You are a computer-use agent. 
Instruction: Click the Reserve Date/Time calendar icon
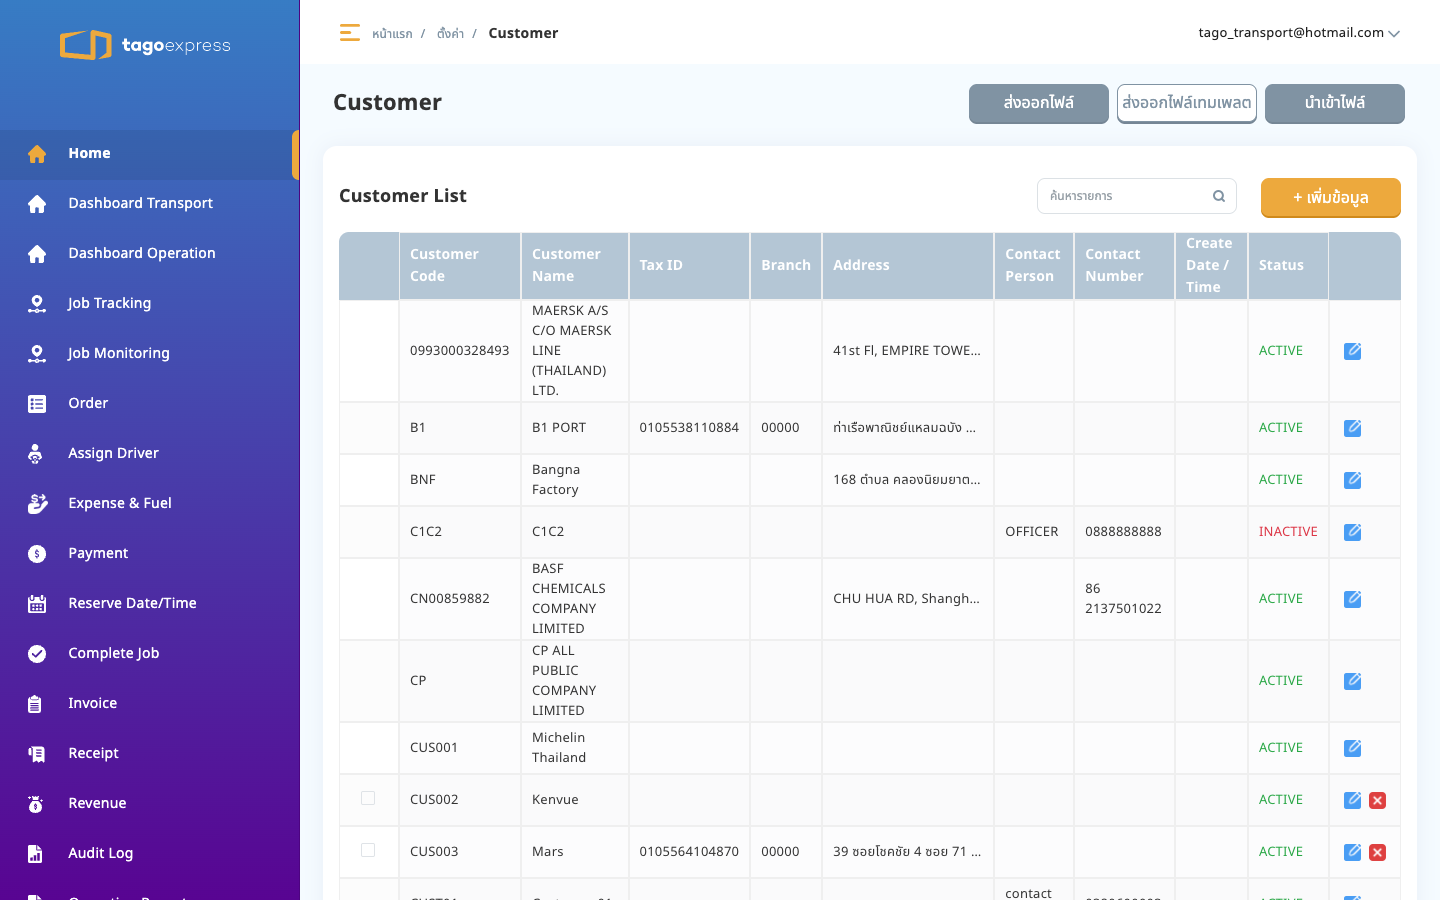click(37, 604)
